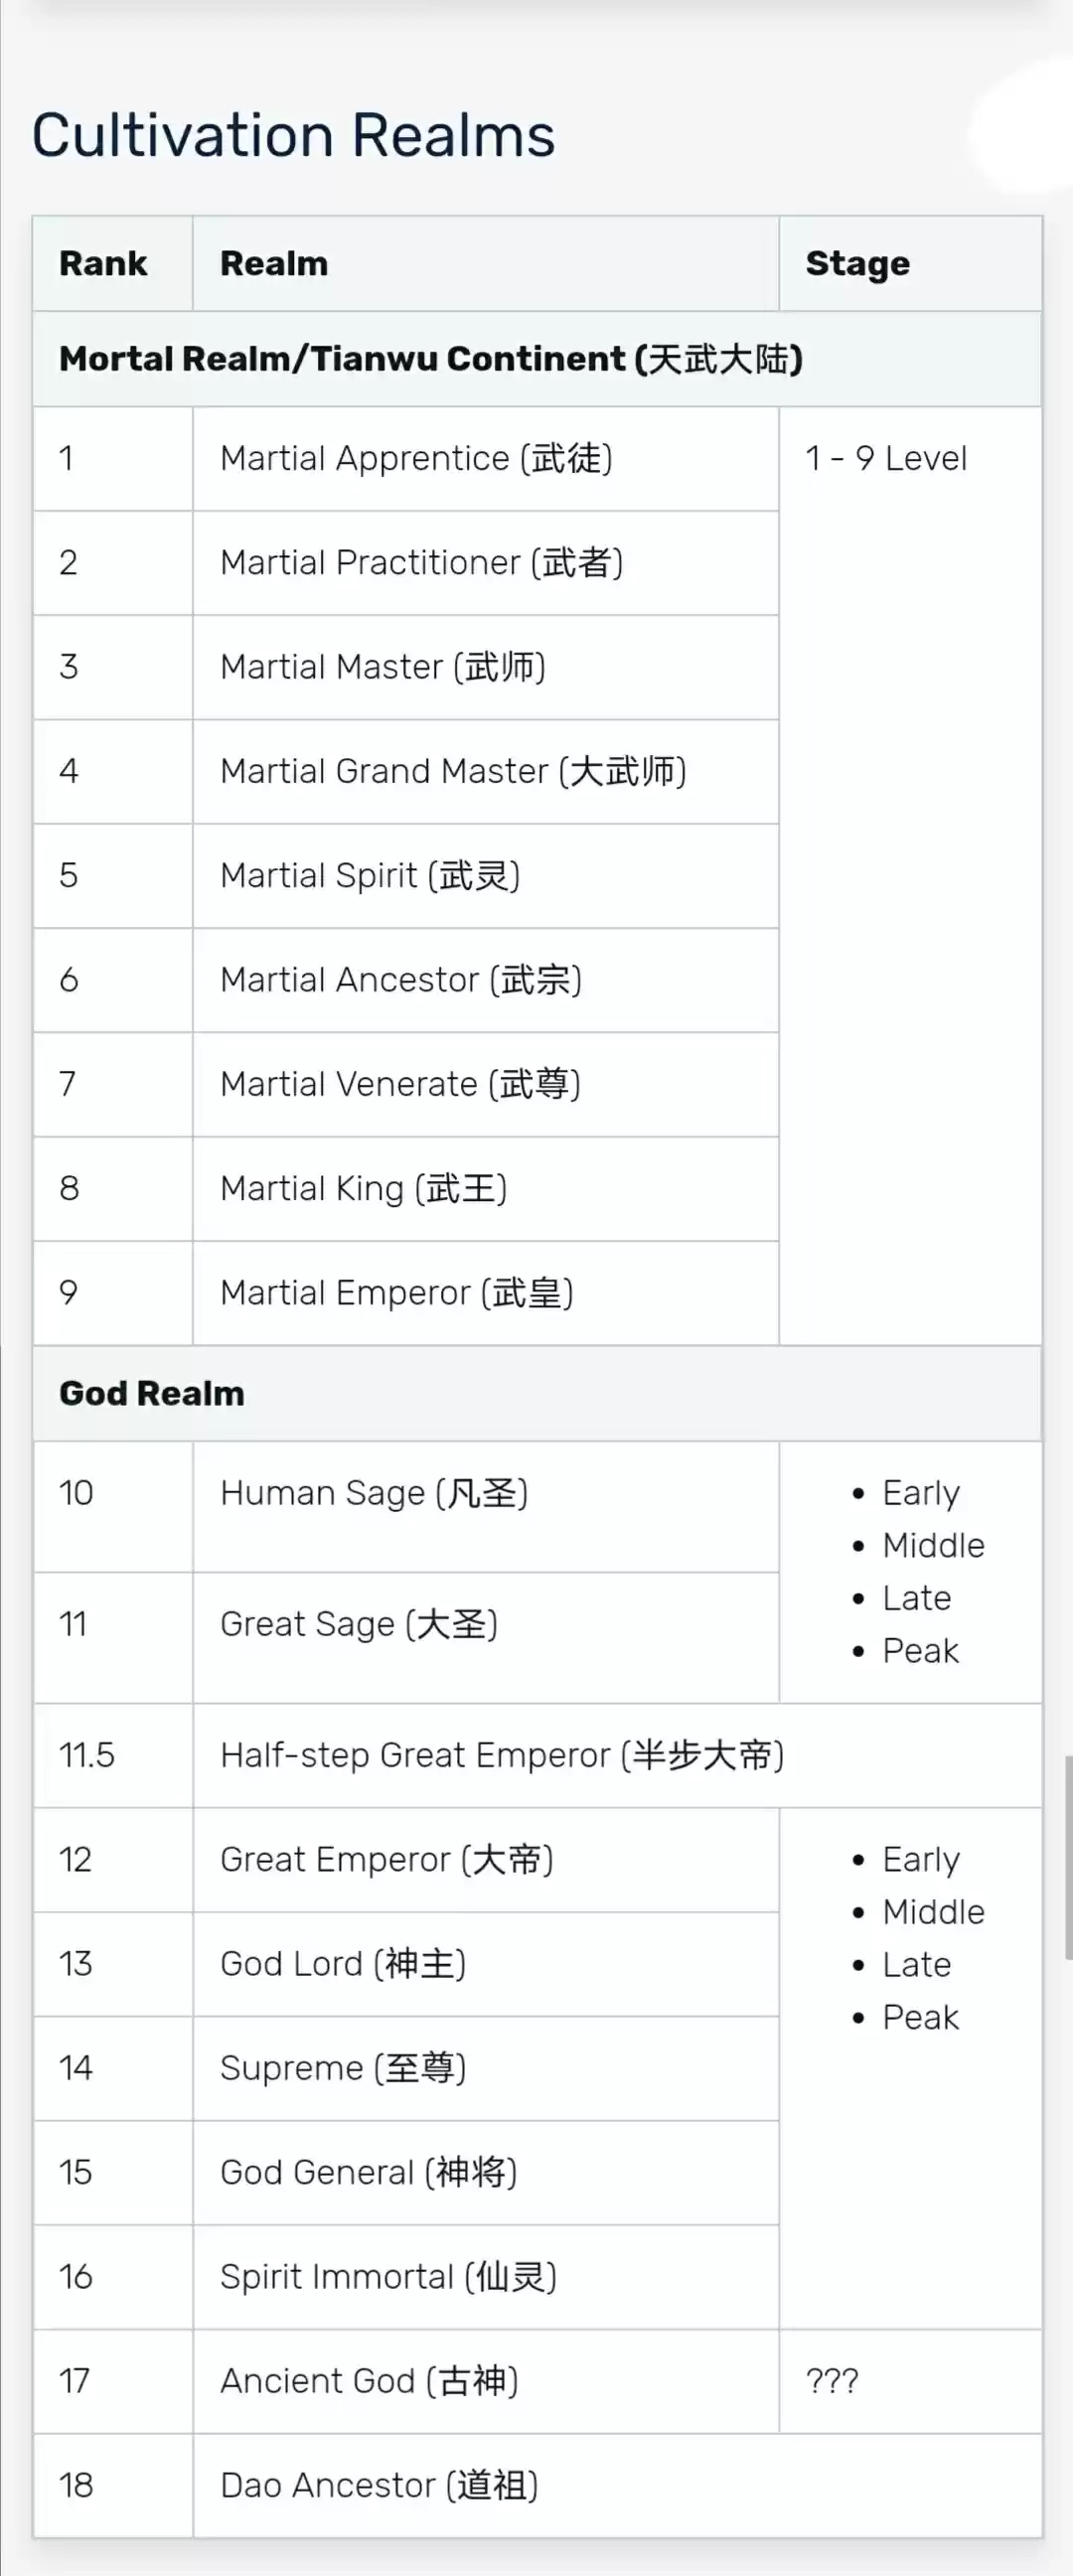Select the God Realm section row
This screenshot has height=2576, width=1073.
[x=152, y=1393]
